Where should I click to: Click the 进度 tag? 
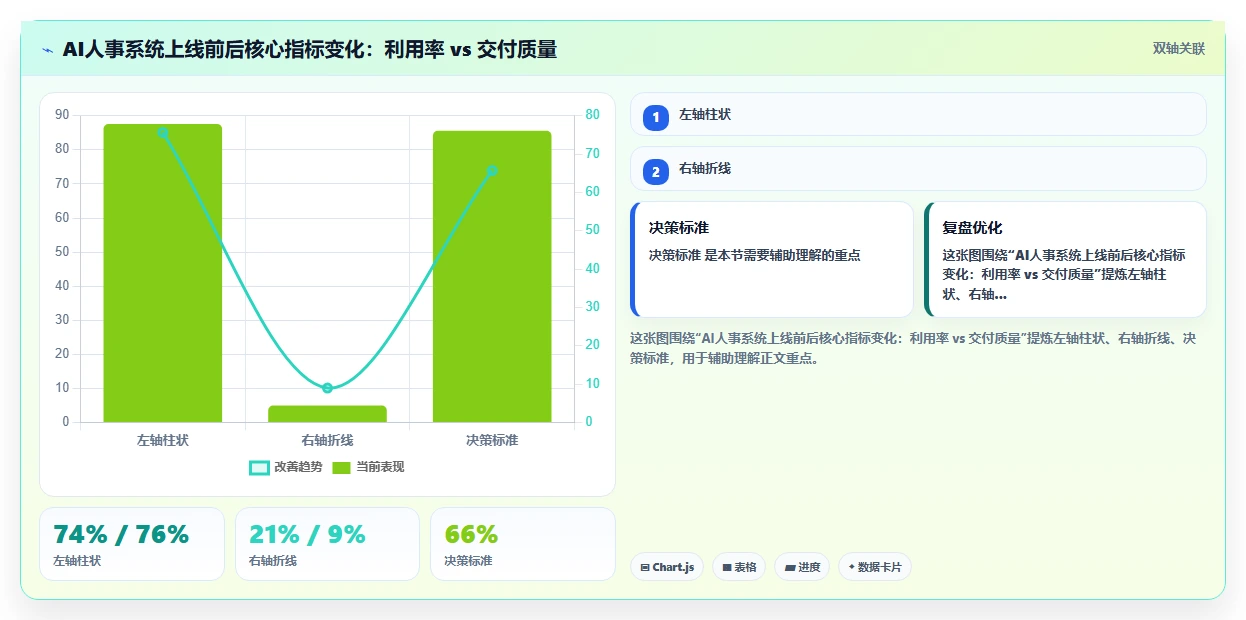coord(802,567)
